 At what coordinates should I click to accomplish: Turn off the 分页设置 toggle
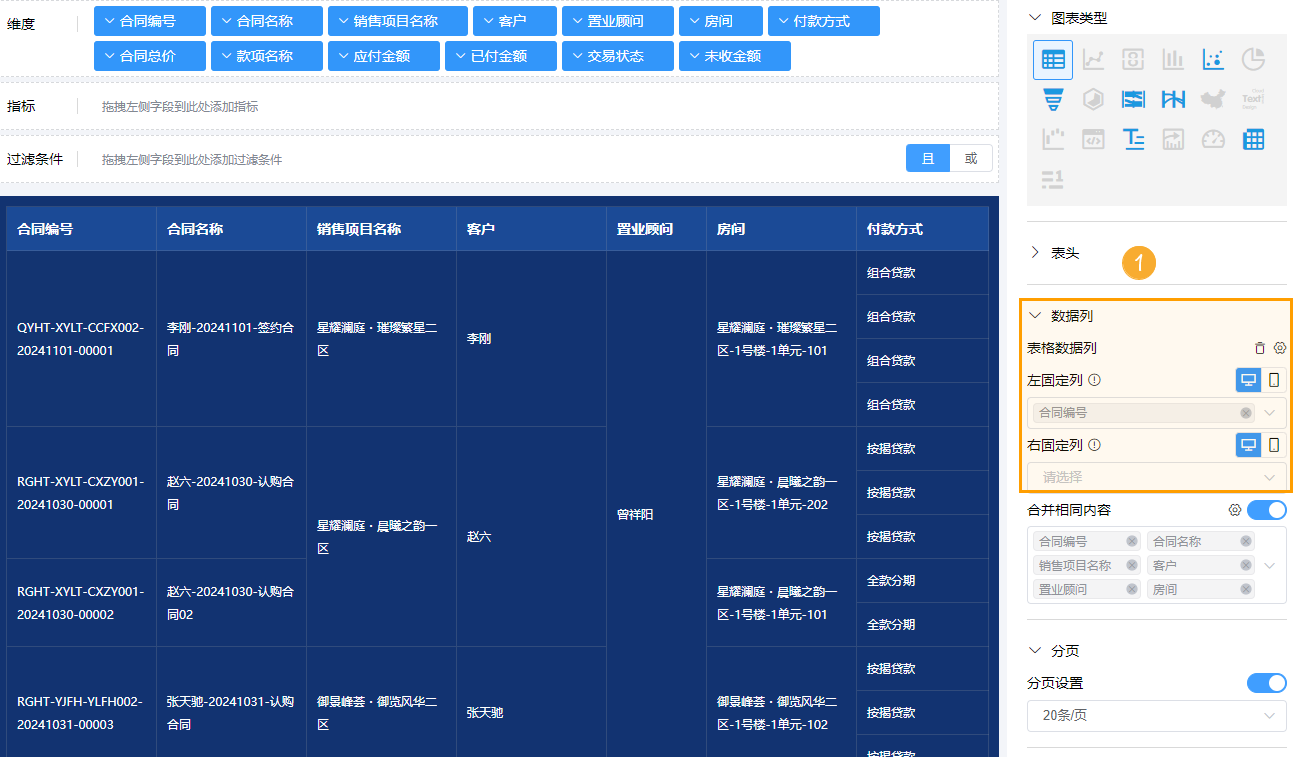click(1266, 682)
